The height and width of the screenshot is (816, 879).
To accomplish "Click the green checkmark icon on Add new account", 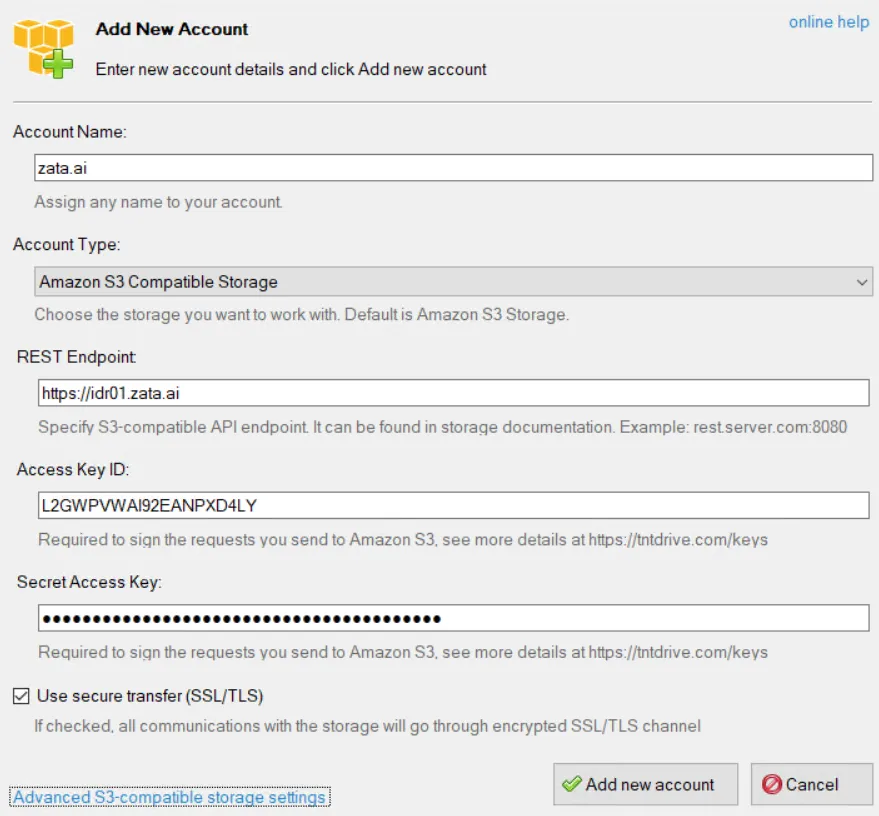I will [x=572, y=784].
